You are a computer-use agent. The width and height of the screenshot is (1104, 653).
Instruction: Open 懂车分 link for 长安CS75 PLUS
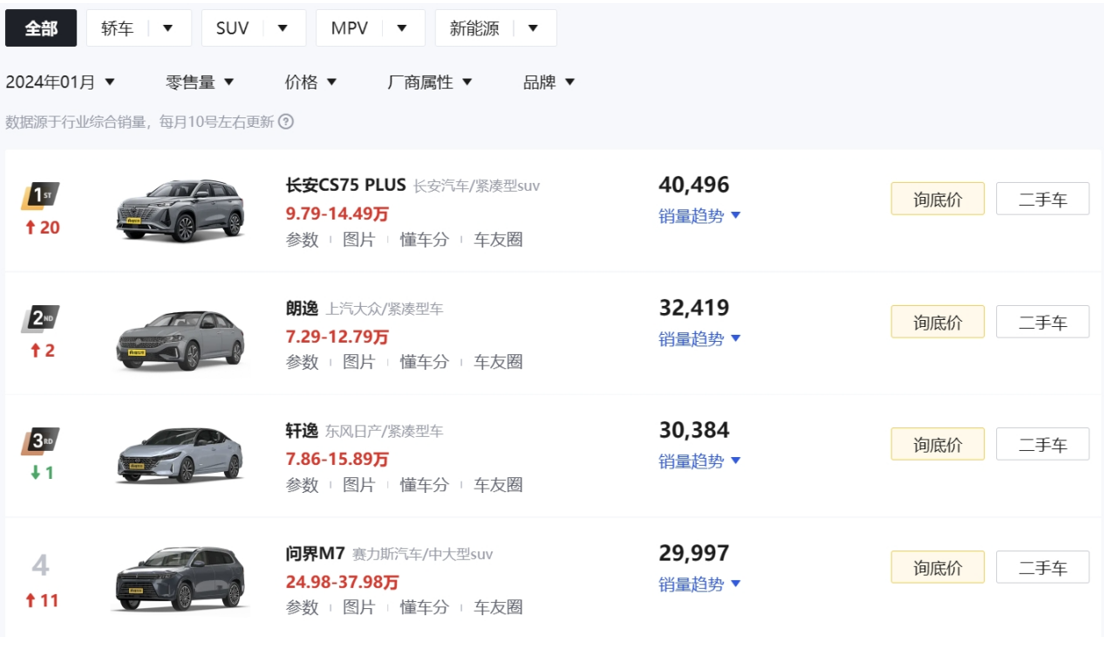coord(424,240)
